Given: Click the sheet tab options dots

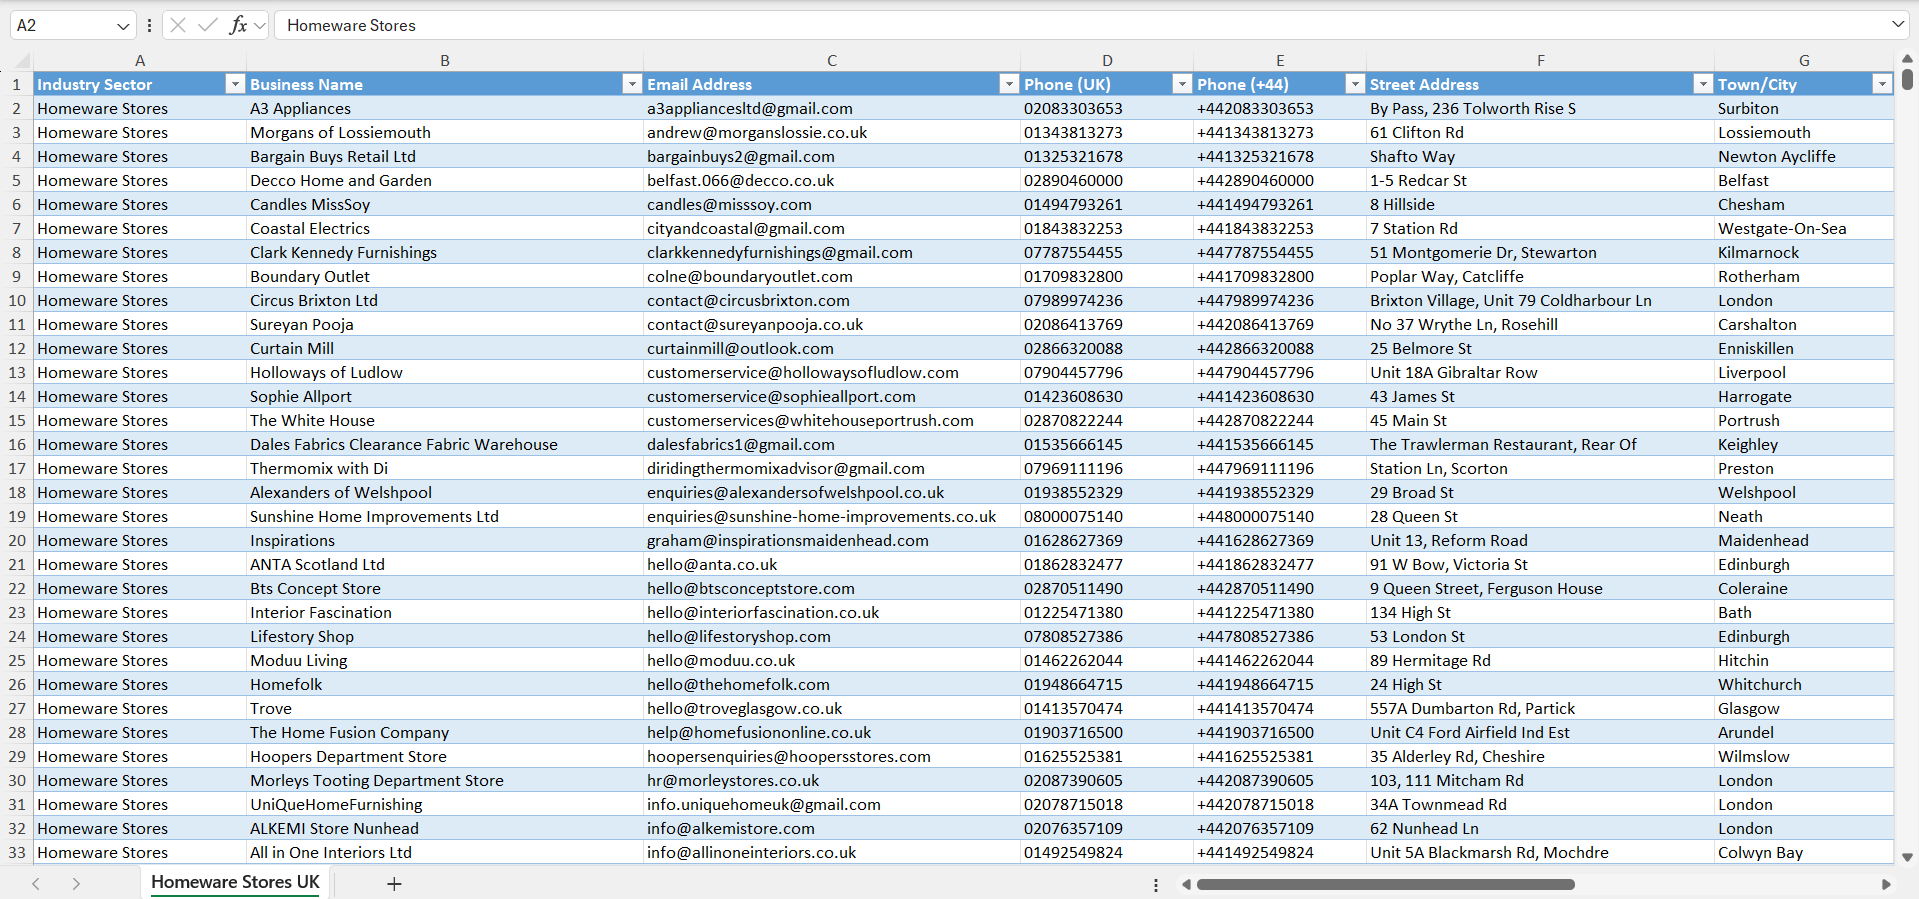Looking at the screenshot, I should 1156,885.
